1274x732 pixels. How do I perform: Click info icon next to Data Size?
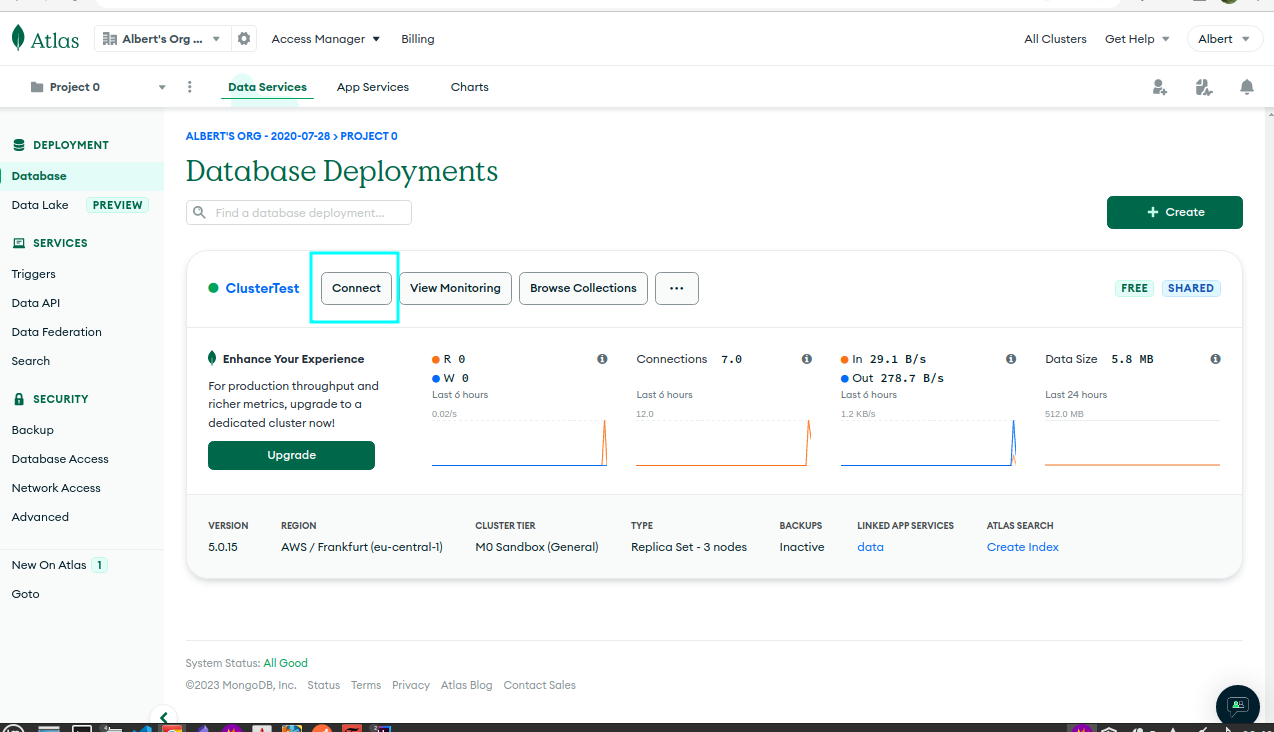1215,359
